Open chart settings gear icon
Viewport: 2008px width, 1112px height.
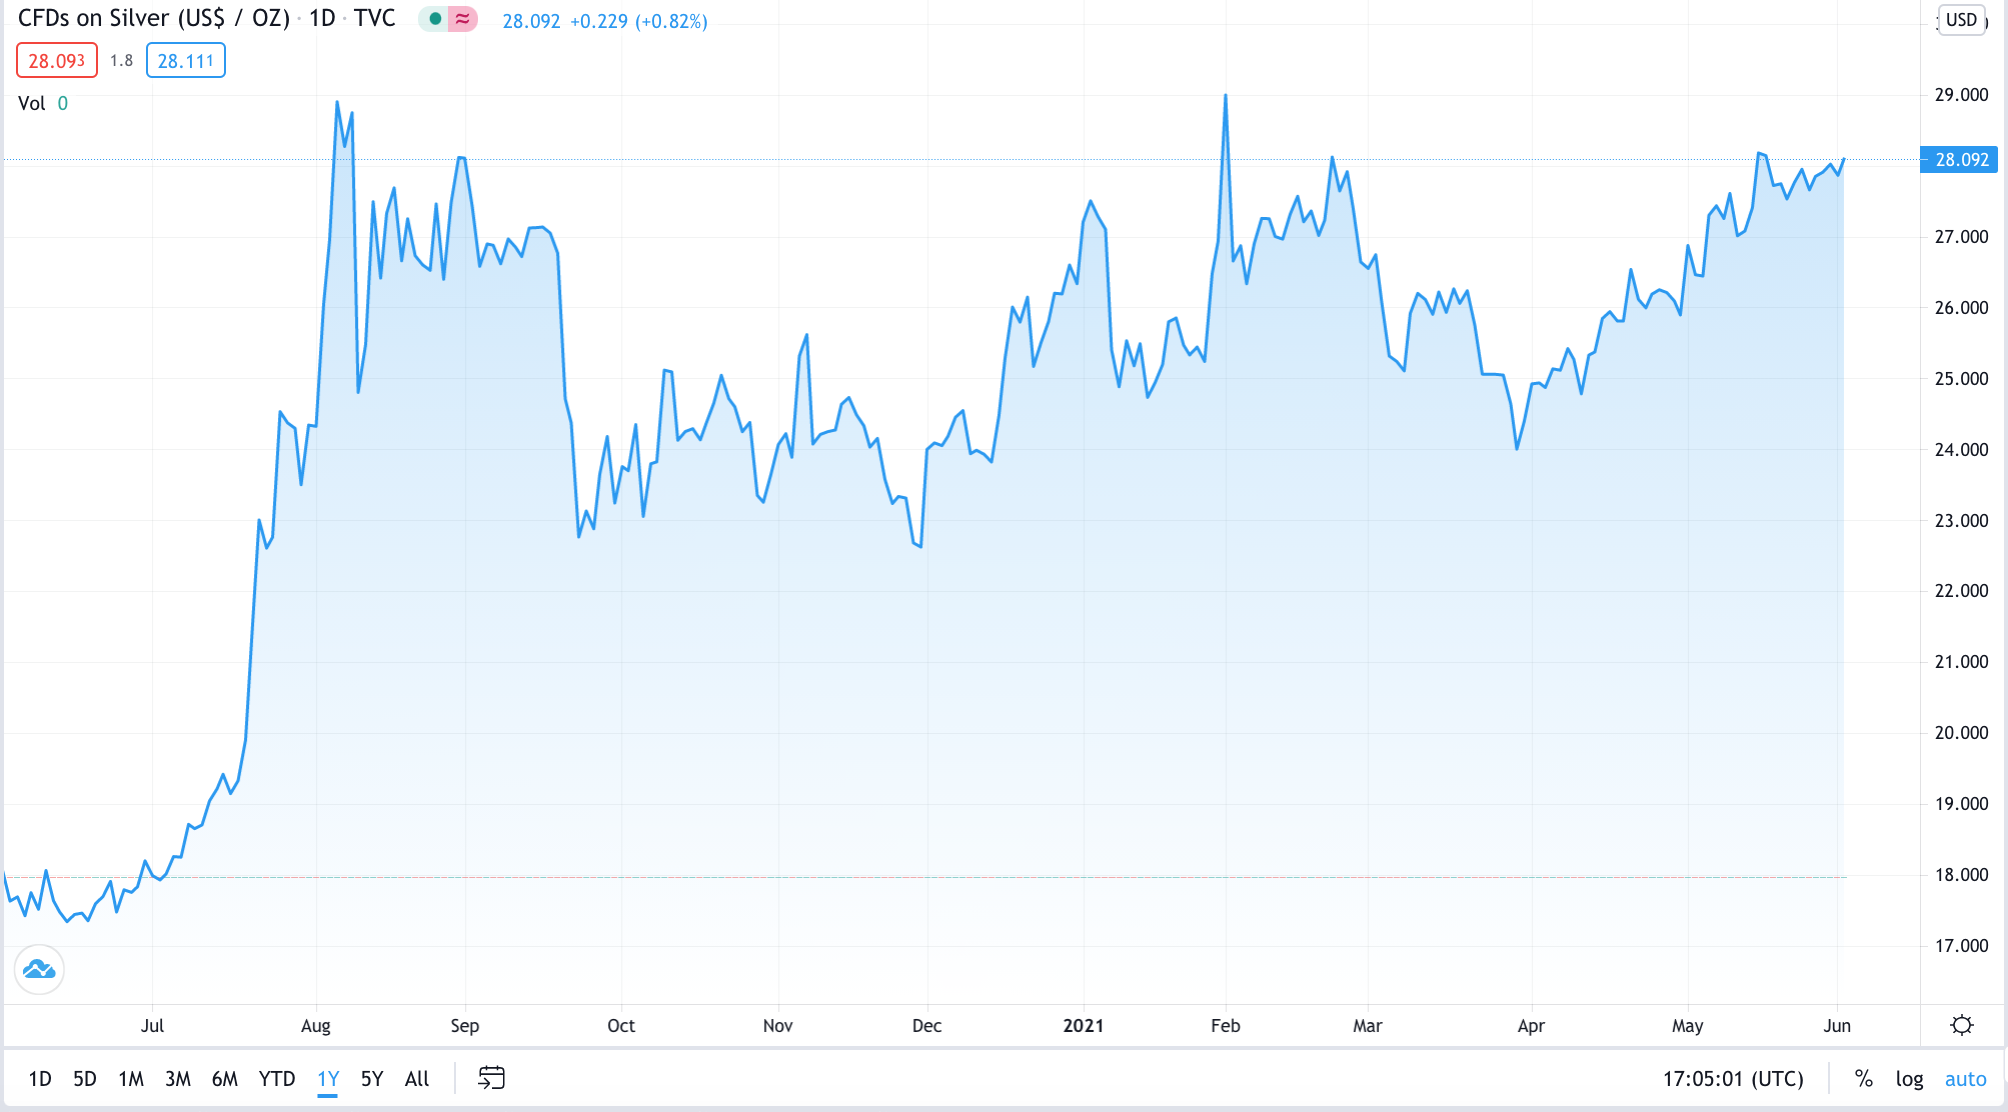click(x=1962, y=1025)
